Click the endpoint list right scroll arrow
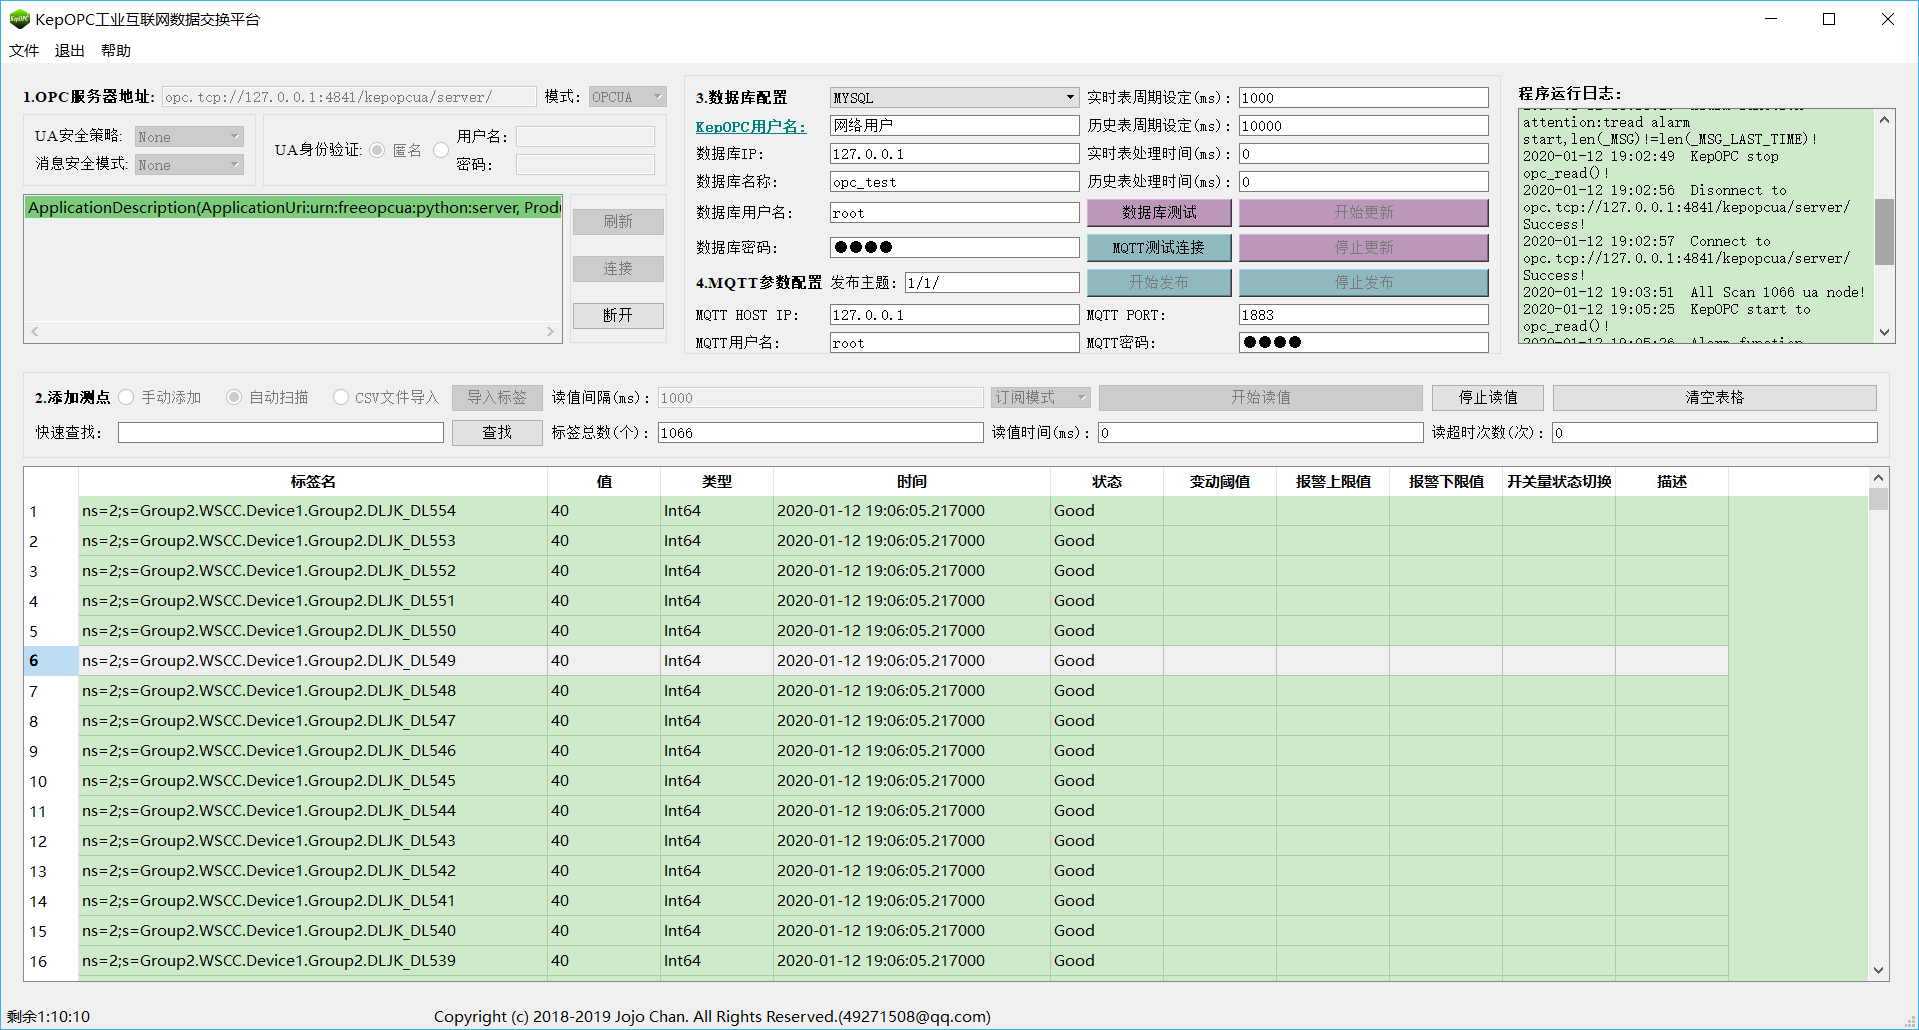The image size is (1919, 1030). (550, 331)
